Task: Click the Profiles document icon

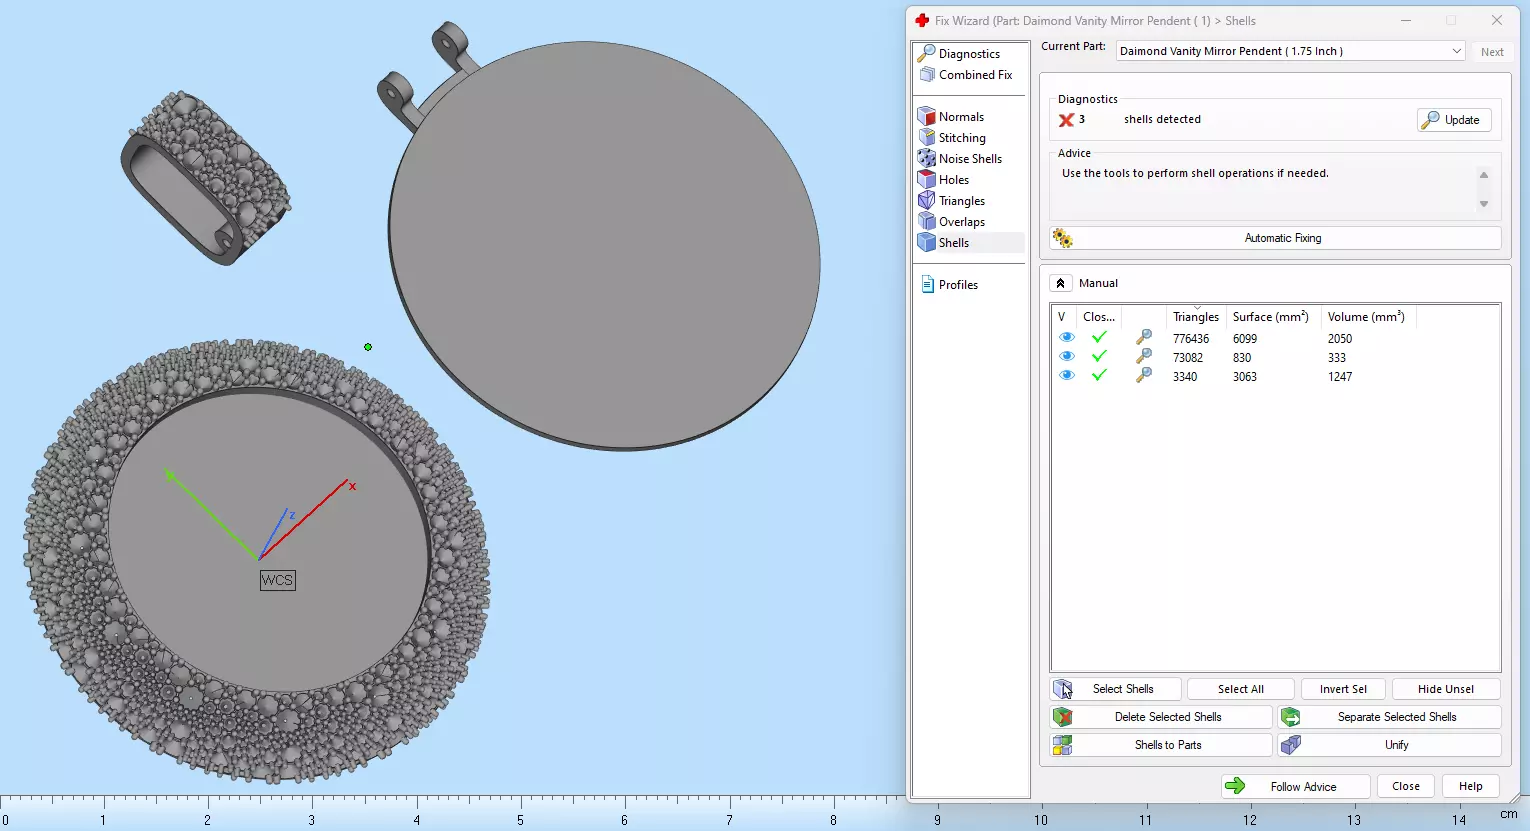Action: pos(927,285)
